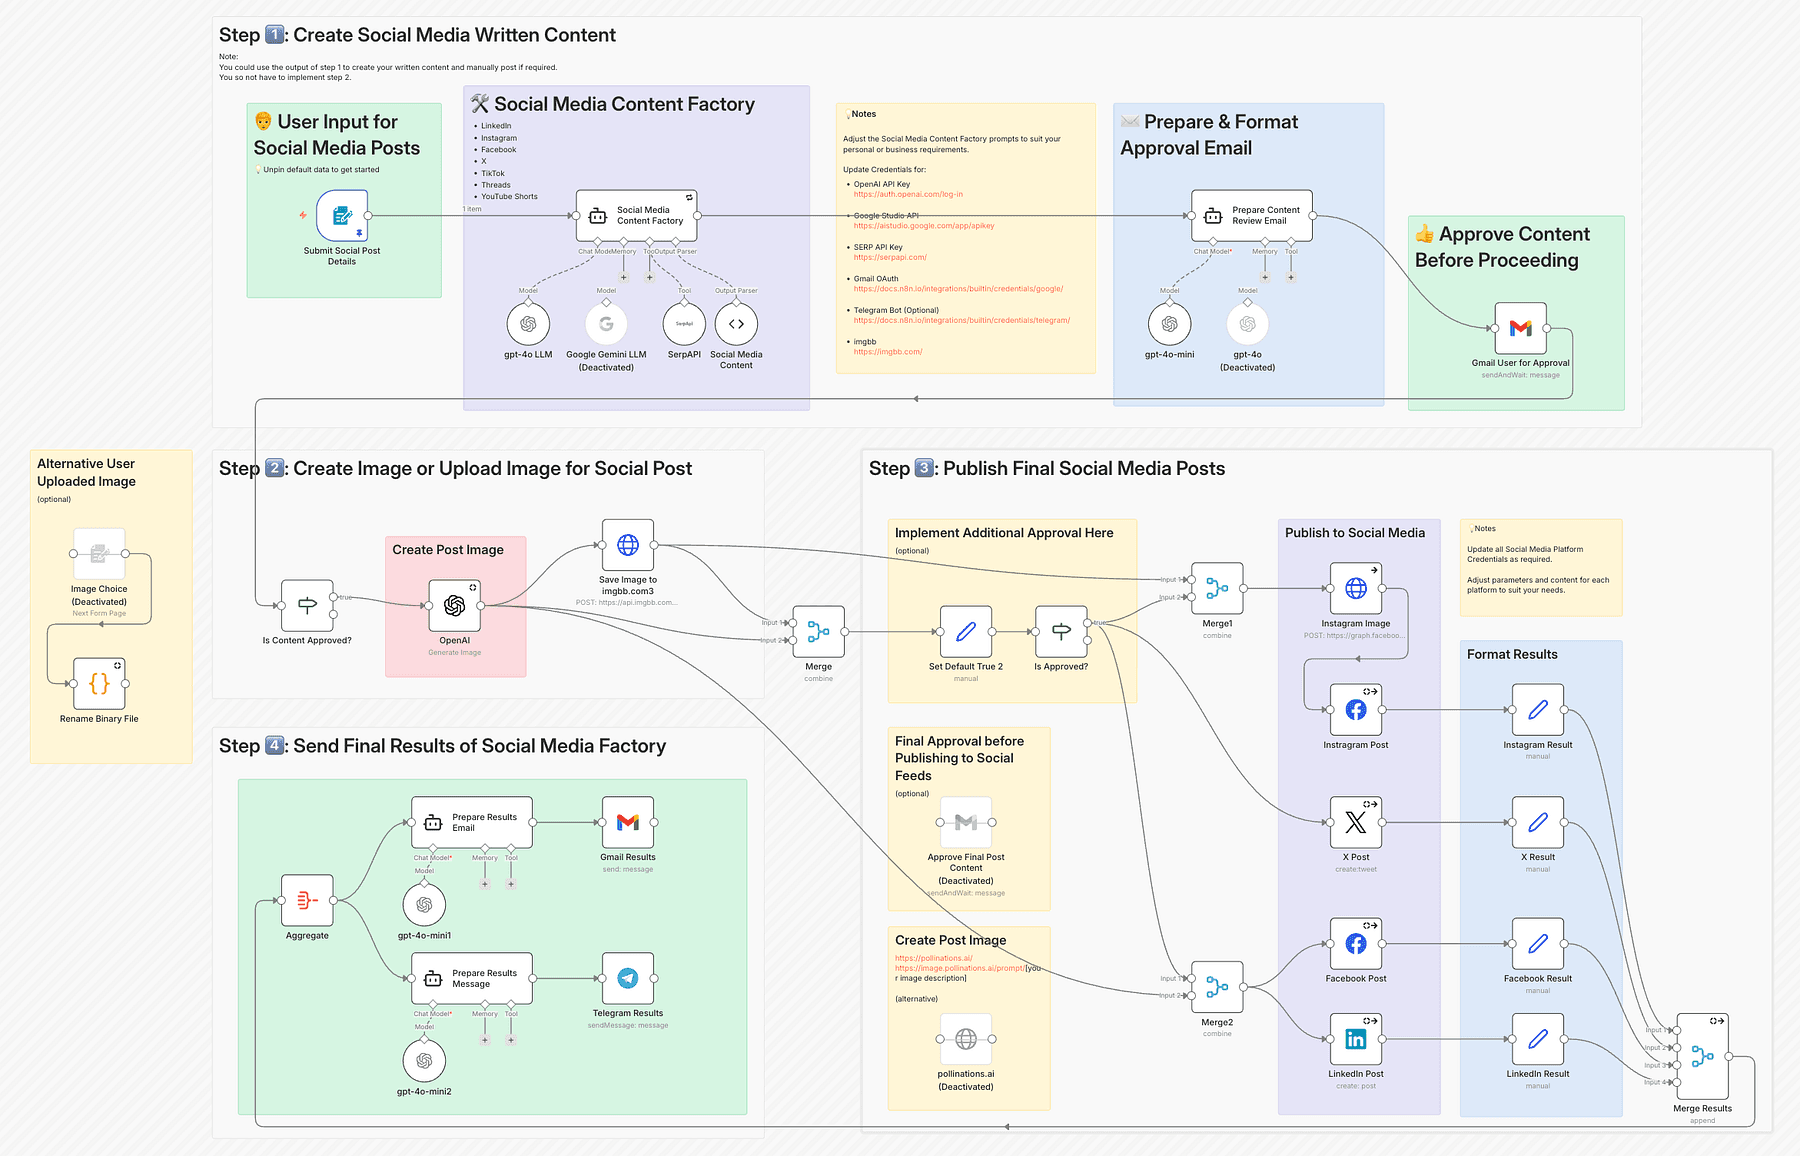Add Tool to Prepare Results Message
This screenshot has height=1156, width=1800.
point(511,1040)
